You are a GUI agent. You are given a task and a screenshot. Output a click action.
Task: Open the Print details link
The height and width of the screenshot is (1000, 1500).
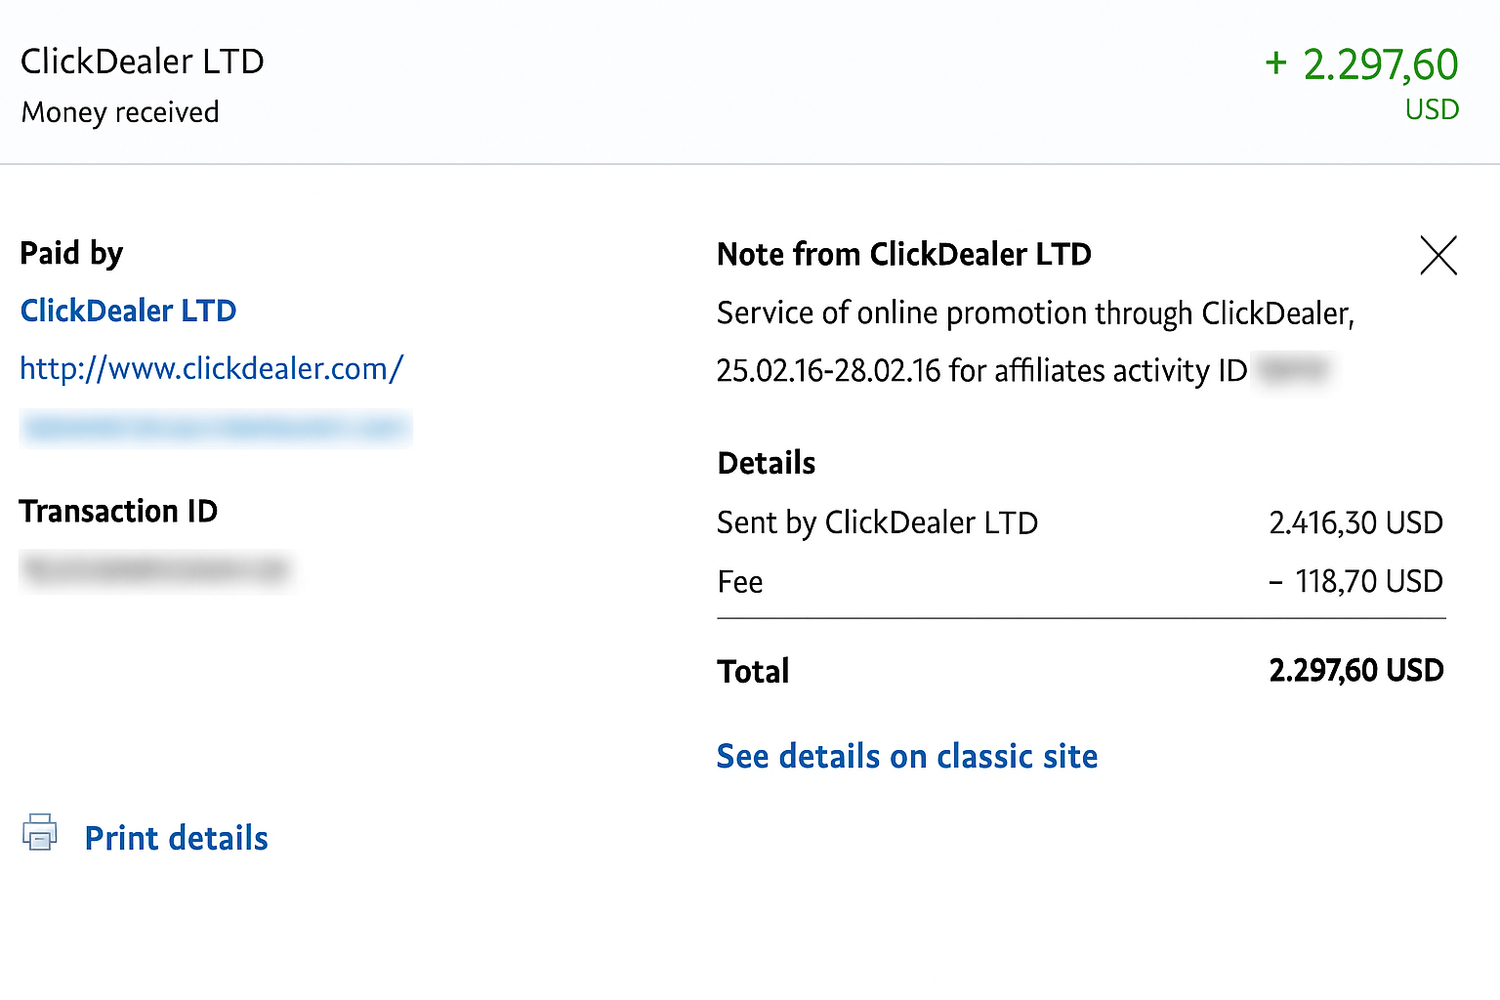(x=176, y=838)
